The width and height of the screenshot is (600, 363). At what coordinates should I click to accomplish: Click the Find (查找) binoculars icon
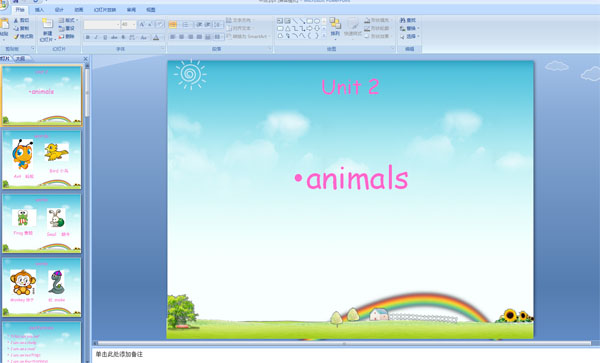point(403,20)
